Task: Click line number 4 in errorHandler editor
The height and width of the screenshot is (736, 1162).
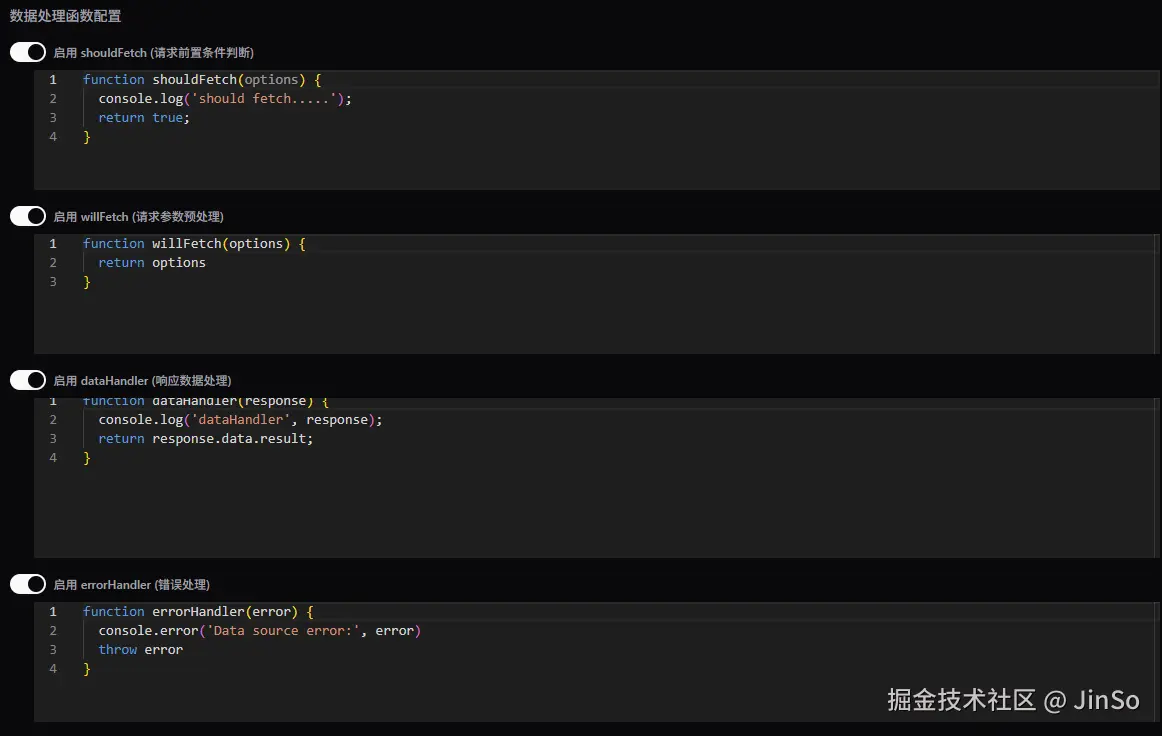Action: (x=53, y=668)
